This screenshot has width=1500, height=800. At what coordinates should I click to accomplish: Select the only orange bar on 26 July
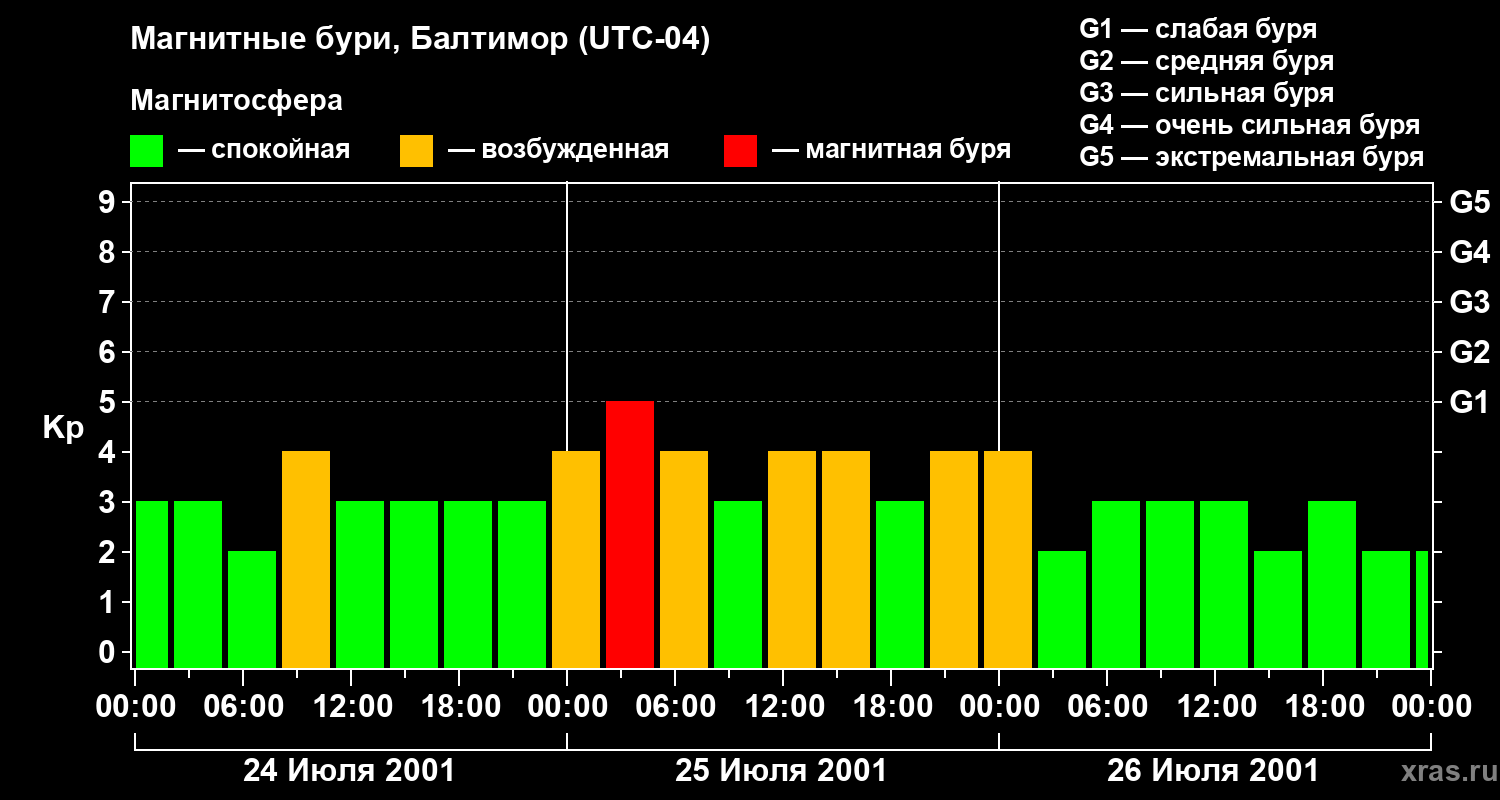1008,559
